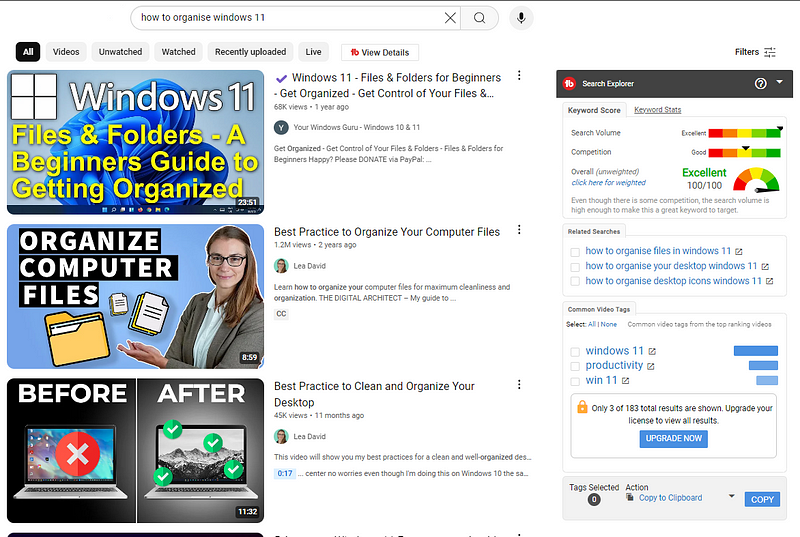This screenshot has height=537, width=800.
Task: Open more options for Clean and Organize Your Desktop video
Action: click(x=519, y=384)
